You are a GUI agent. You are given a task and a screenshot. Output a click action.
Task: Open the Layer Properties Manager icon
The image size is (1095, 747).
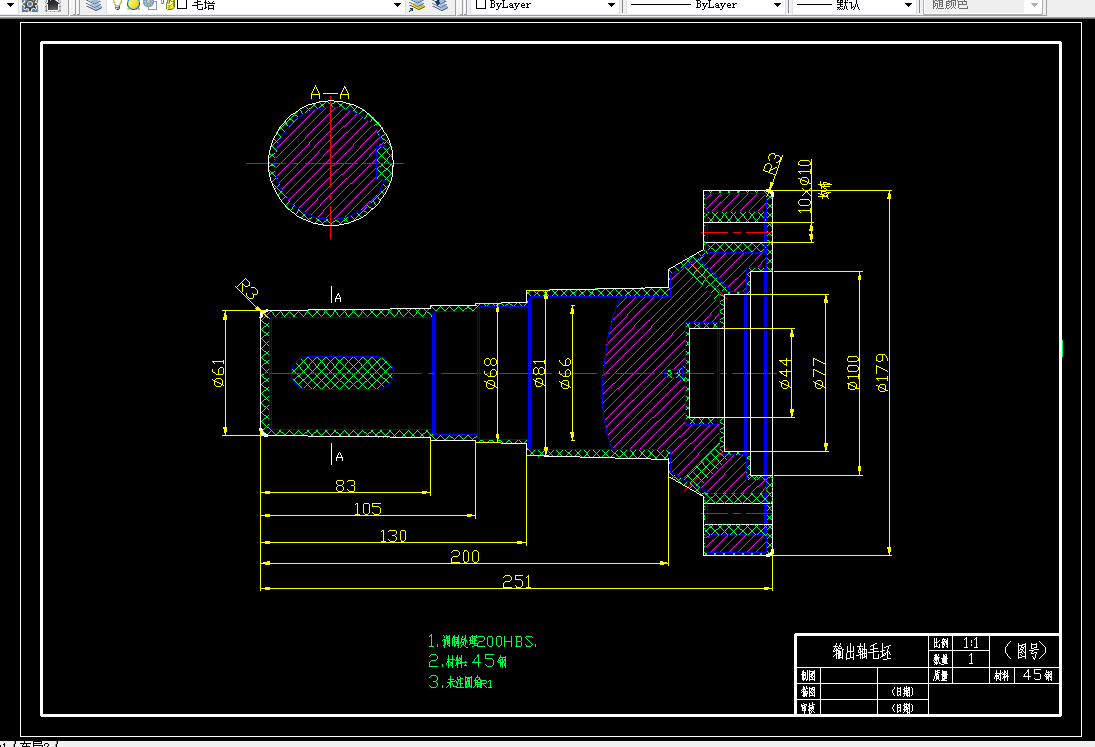point(94,5)
